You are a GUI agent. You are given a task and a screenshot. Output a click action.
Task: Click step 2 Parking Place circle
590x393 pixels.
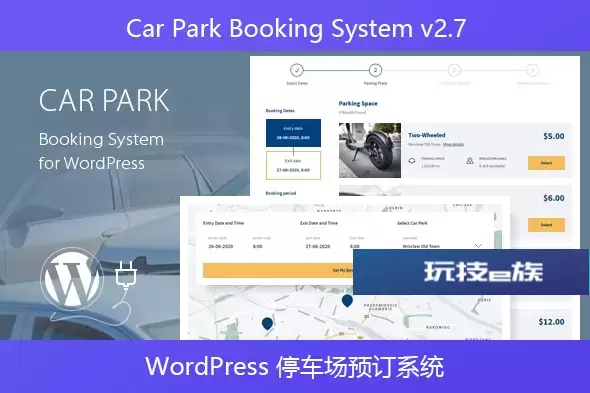coord(375,70)
